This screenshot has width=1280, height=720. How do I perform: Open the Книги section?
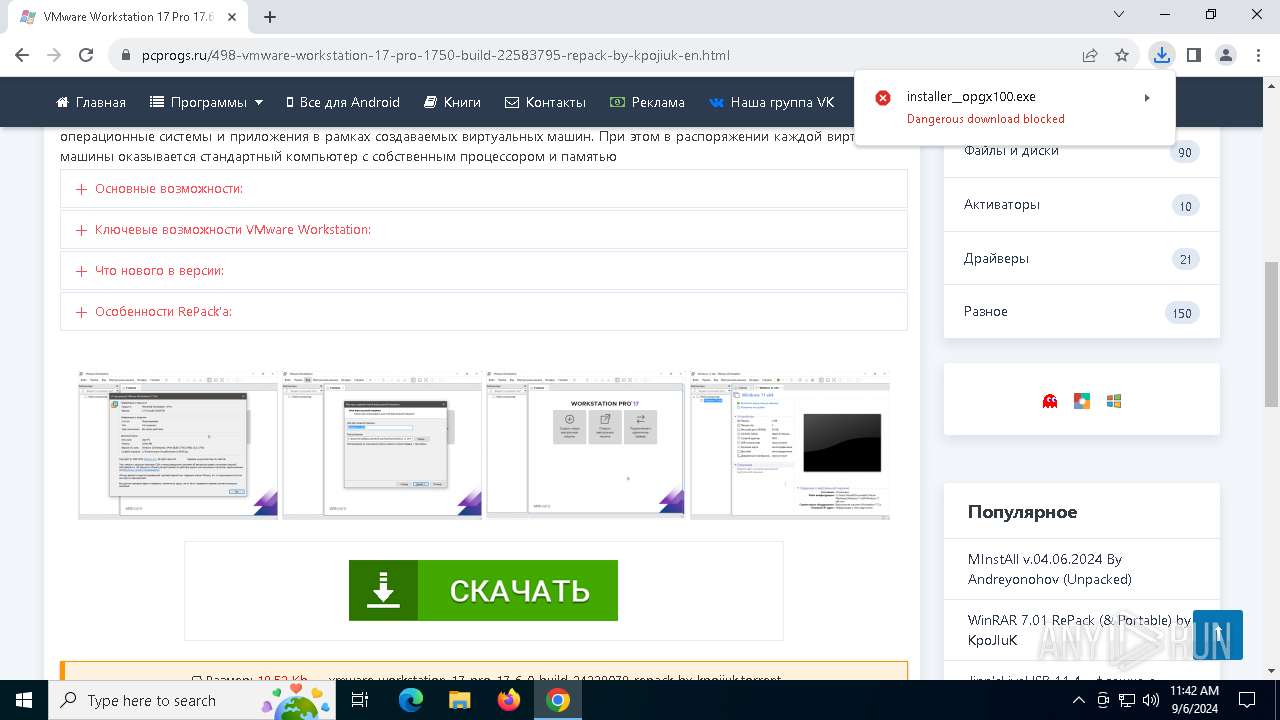coord(452,102)
